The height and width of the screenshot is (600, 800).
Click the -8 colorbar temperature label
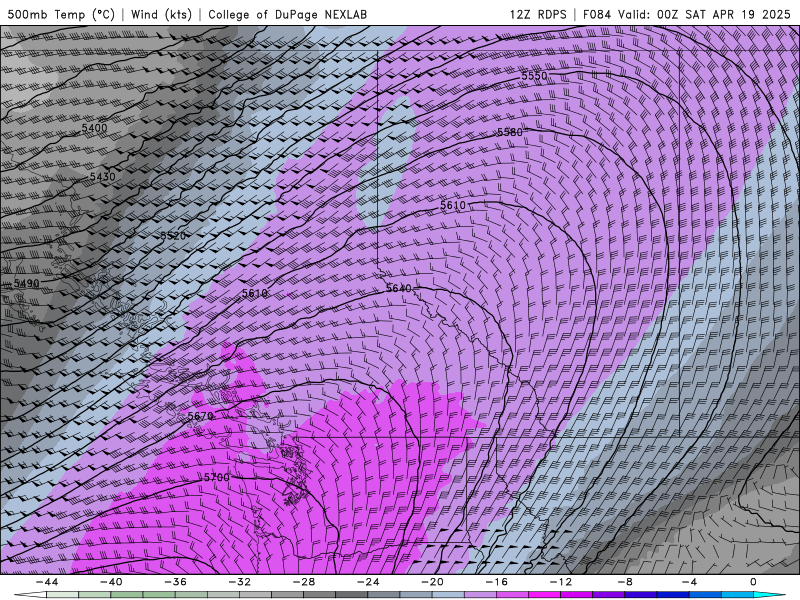(x=626, y=582)
